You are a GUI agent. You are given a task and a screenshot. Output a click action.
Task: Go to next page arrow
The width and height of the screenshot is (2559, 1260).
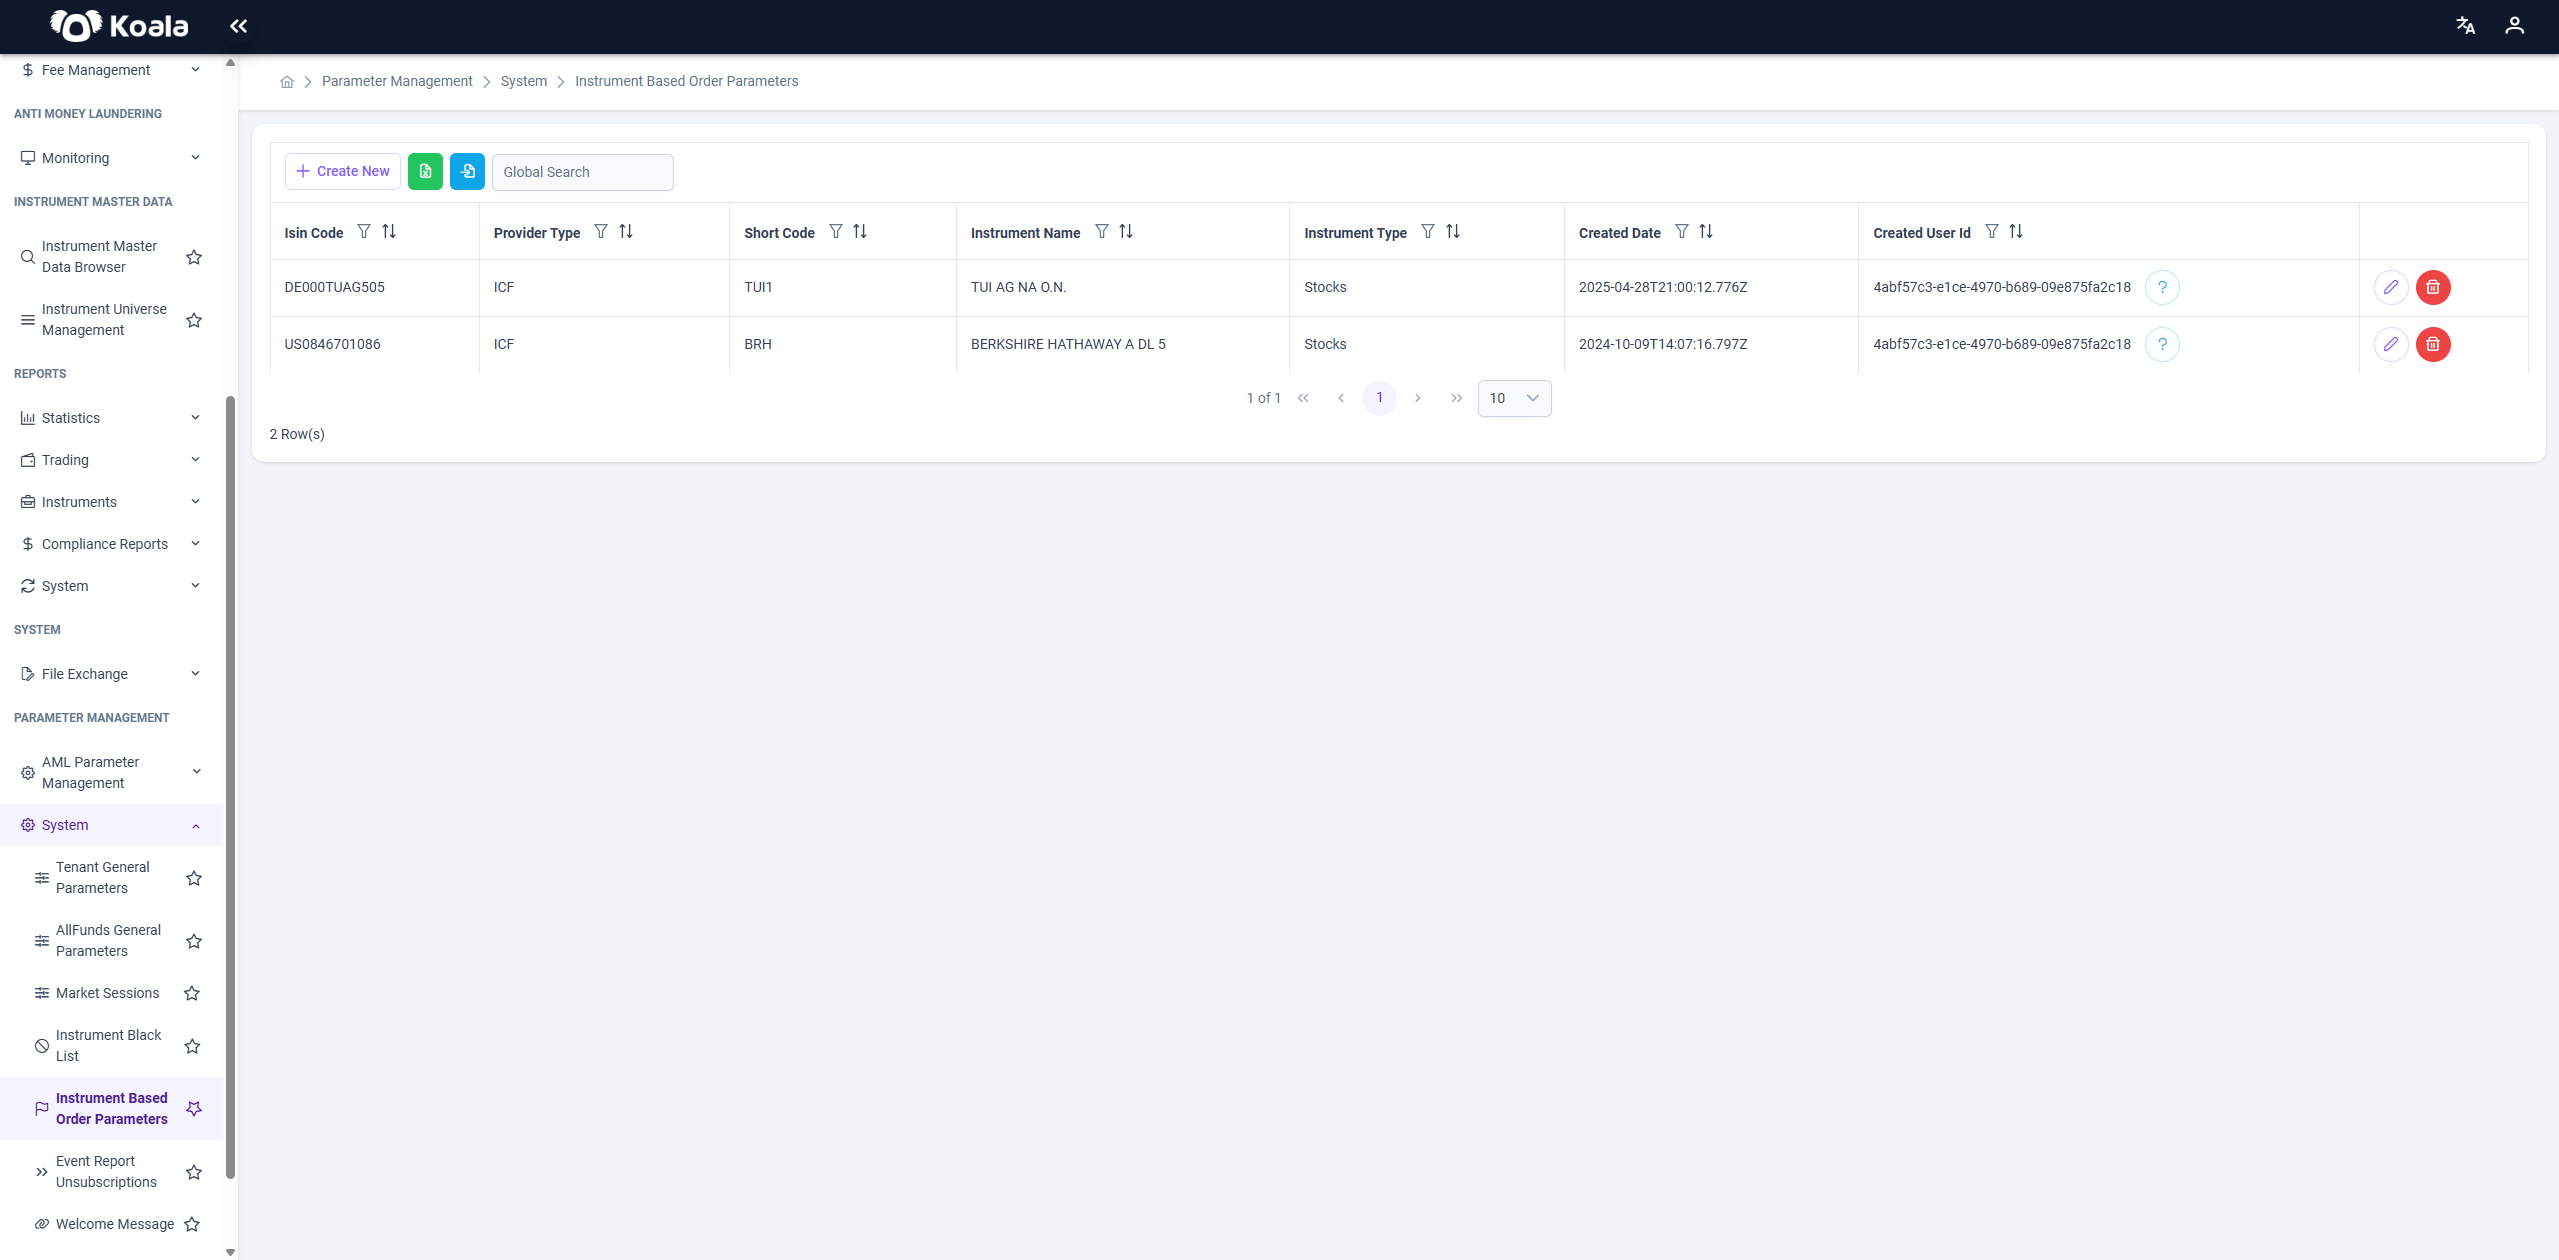1417,398
